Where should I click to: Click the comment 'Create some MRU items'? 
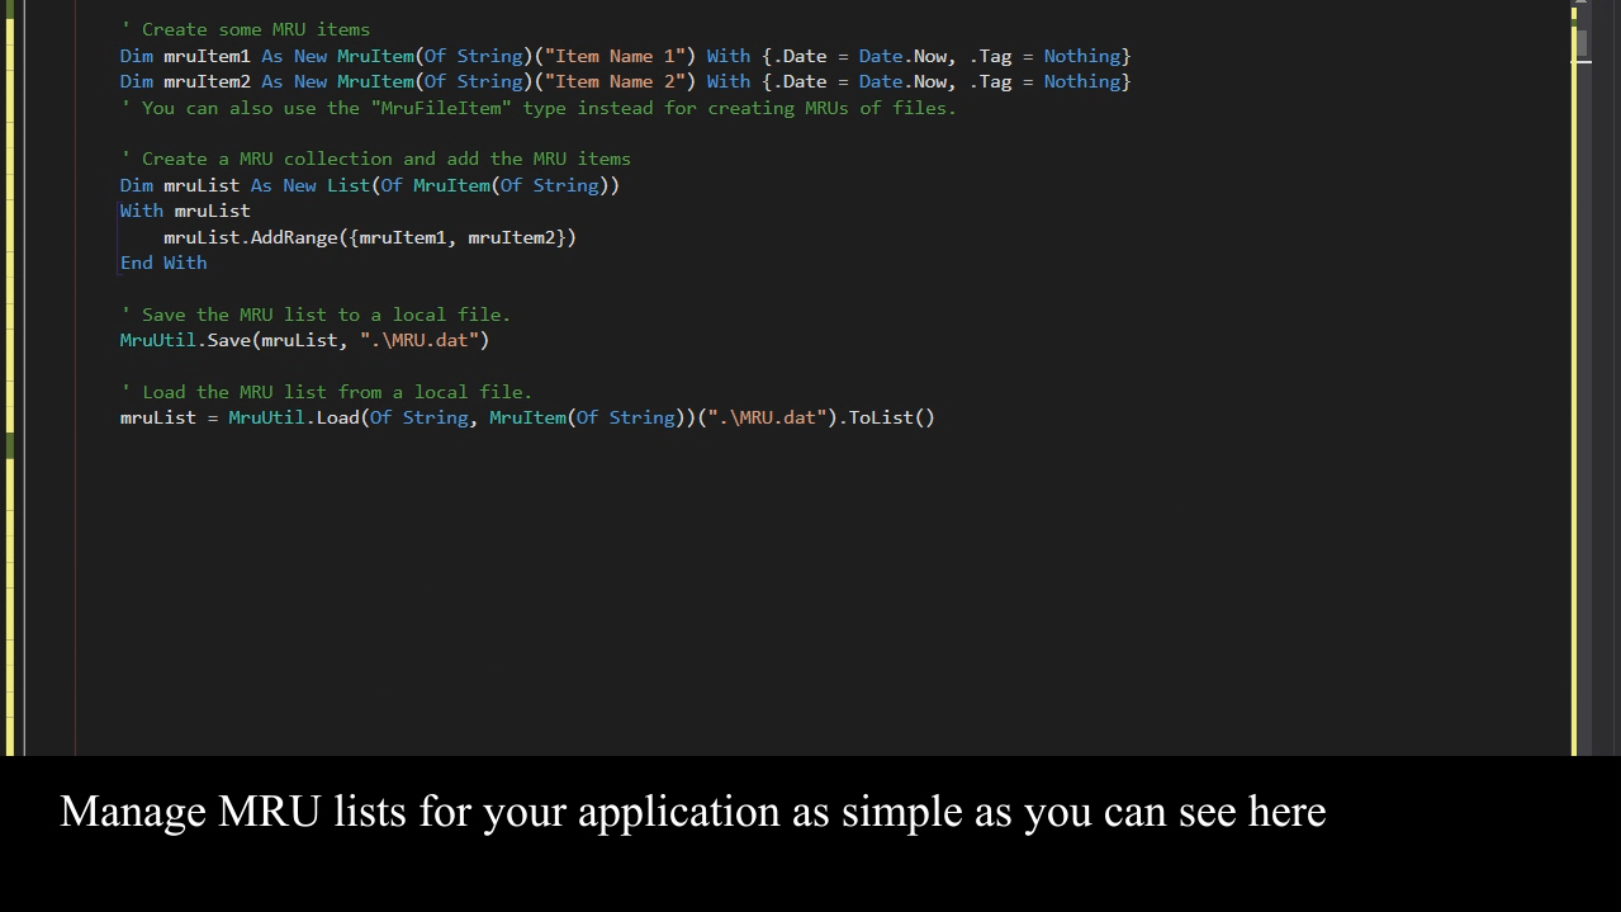[244, 29]
